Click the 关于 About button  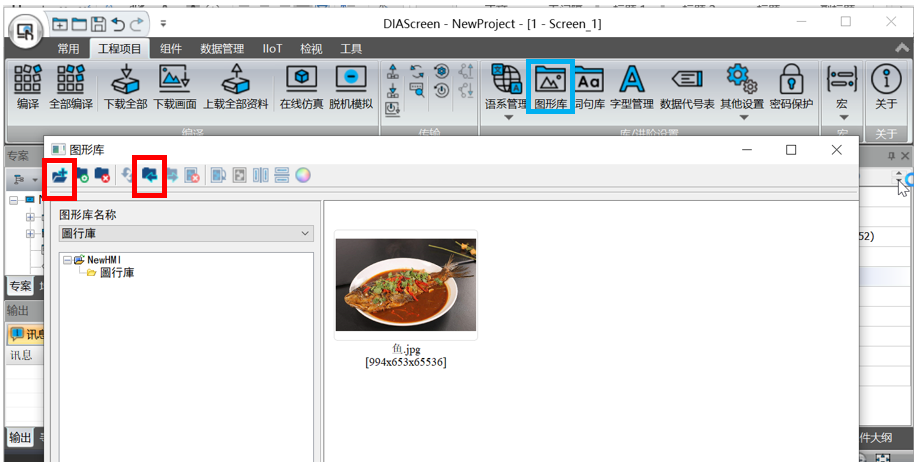point(886,86)
